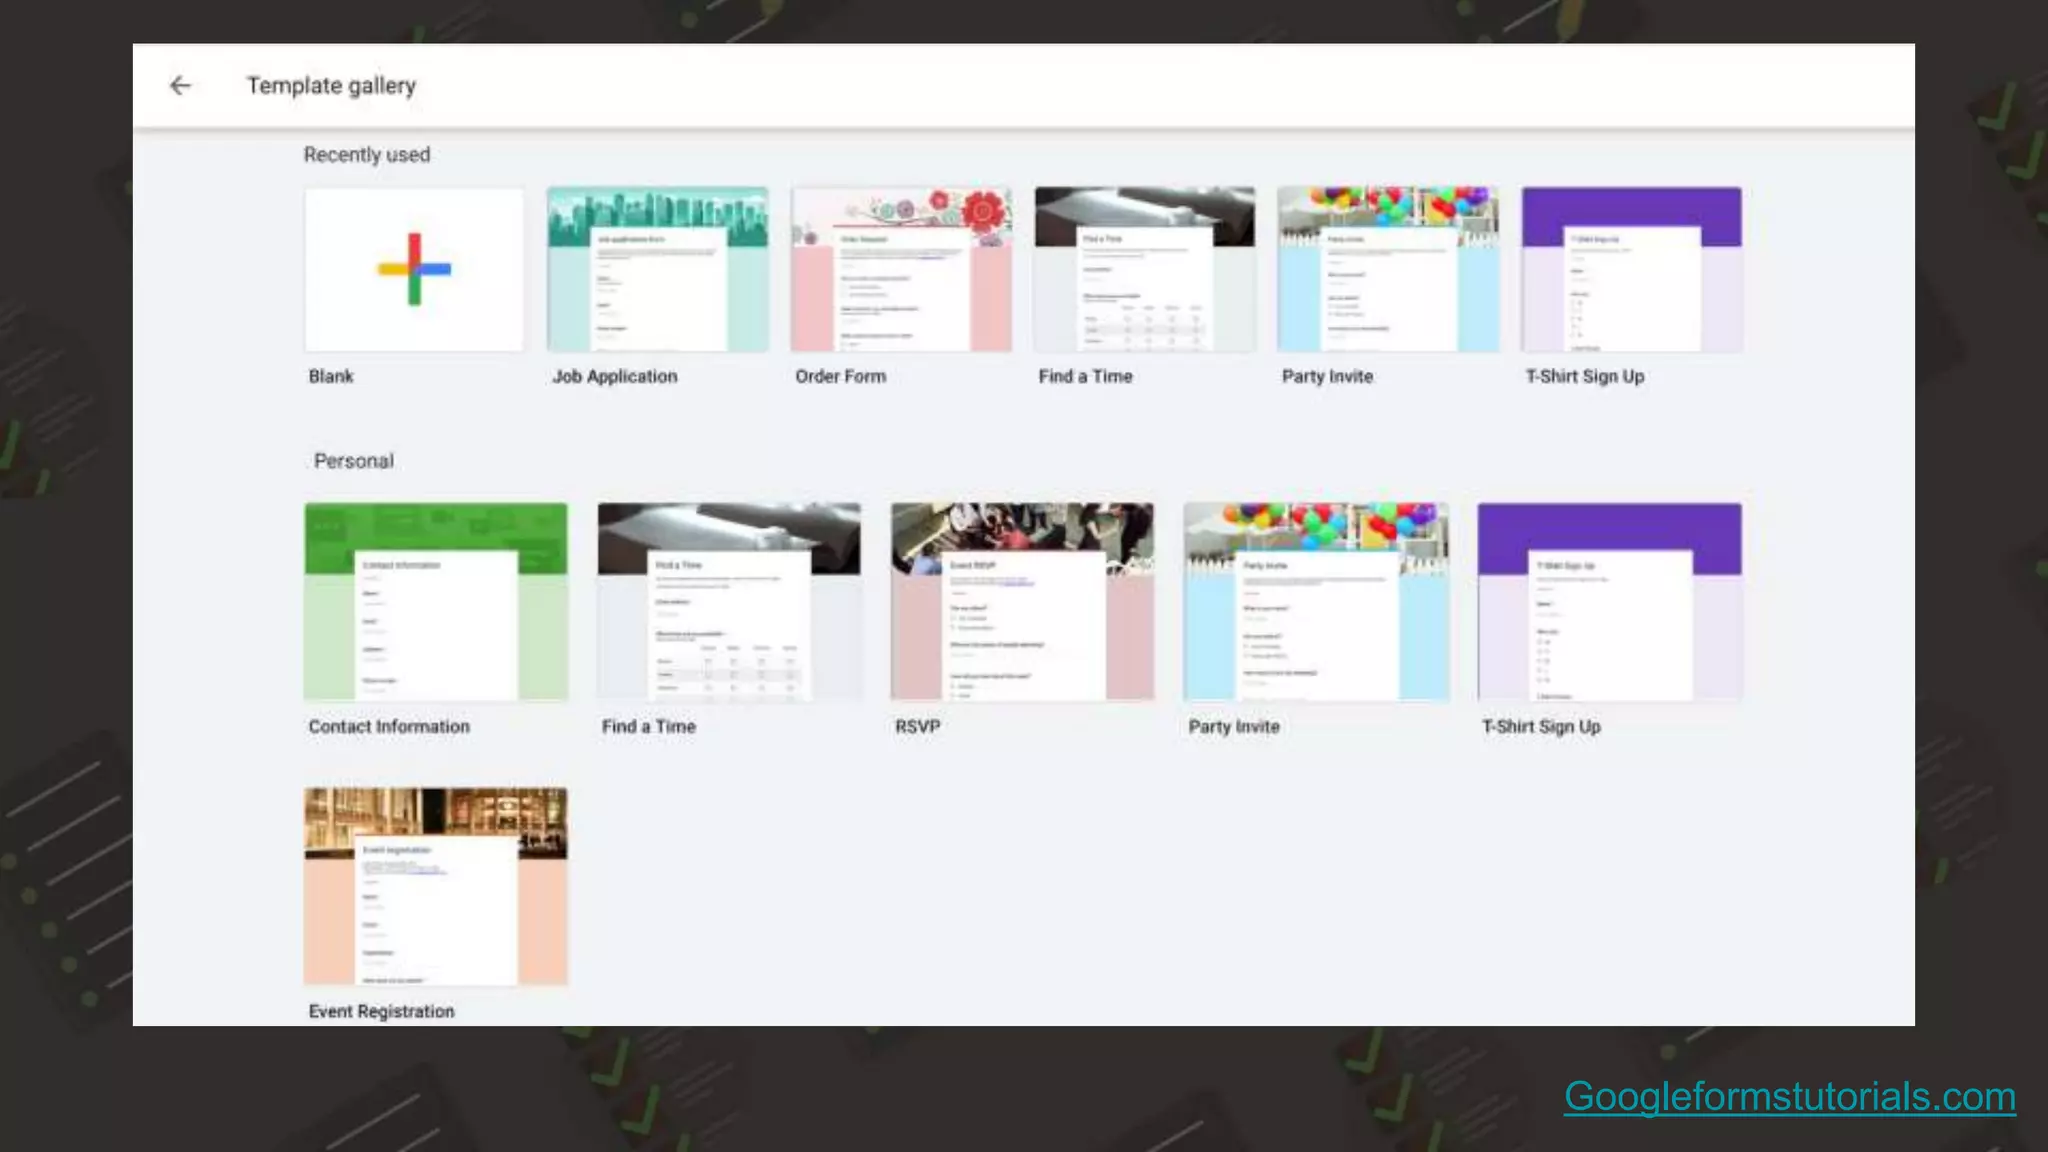Open the RSVP template thumbnail
This screenshot has width=2048, height=1152.
(1022, 601)
